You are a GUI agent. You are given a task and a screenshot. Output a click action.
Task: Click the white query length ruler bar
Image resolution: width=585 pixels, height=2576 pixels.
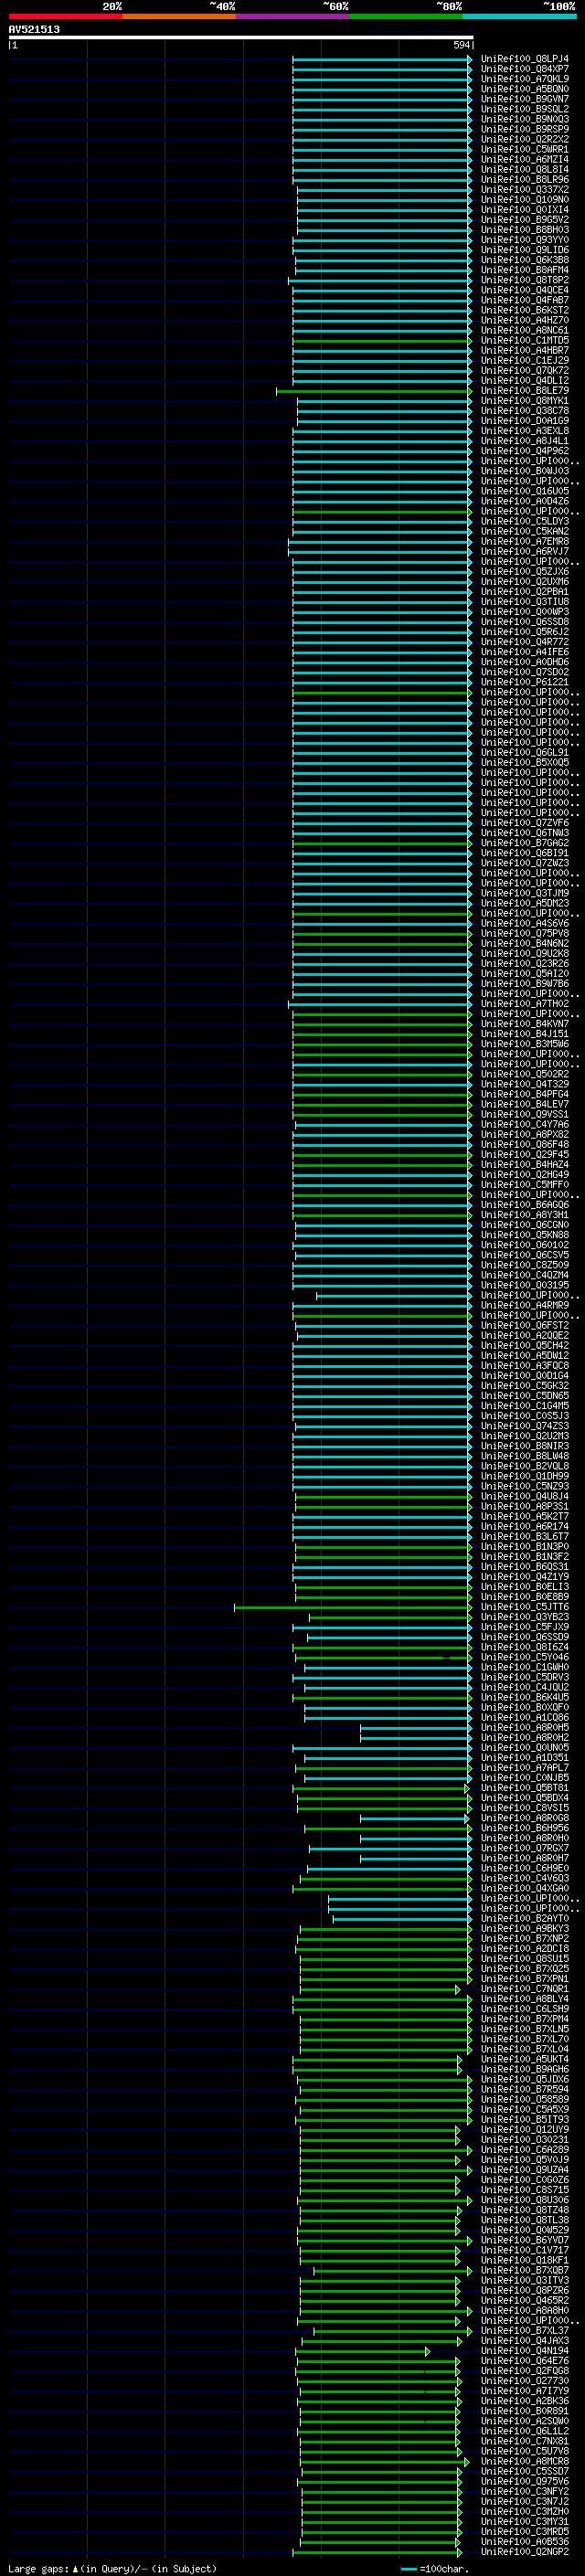coord(241,37)
